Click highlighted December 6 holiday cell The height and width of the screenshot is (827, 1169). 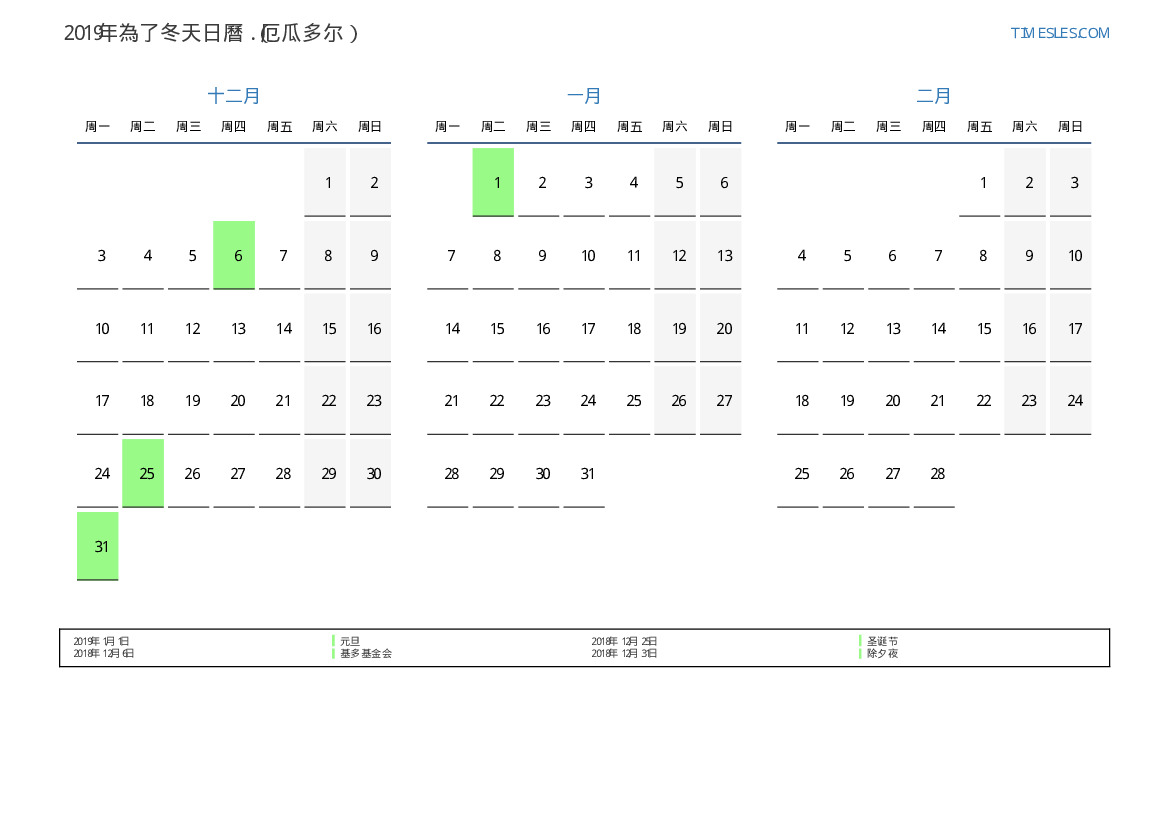tap(234, 255)
